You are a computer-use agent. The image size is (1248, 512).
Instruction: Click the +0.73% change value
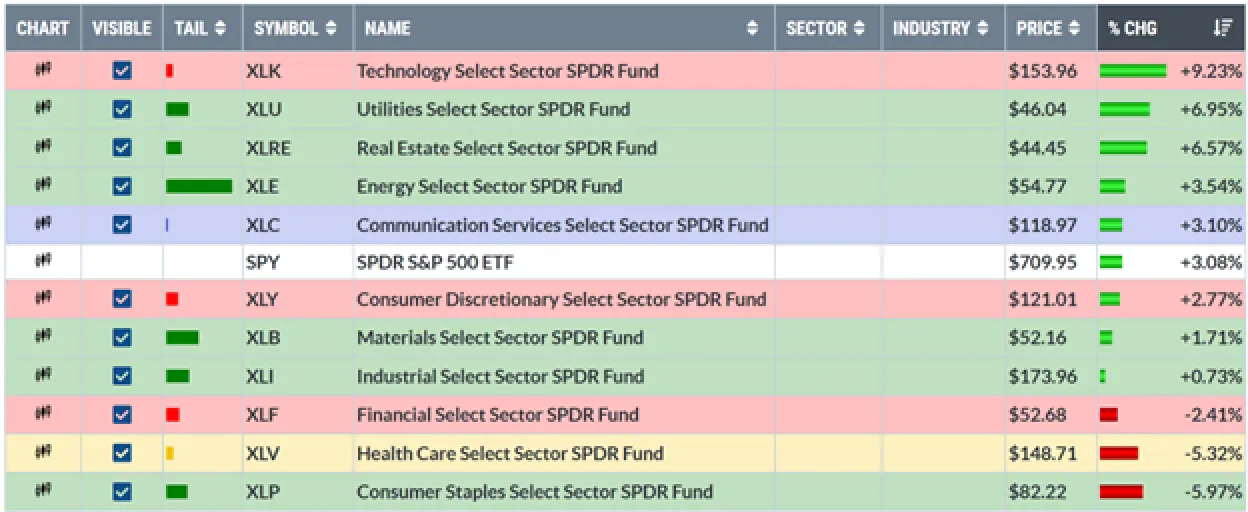[1211, 376]
